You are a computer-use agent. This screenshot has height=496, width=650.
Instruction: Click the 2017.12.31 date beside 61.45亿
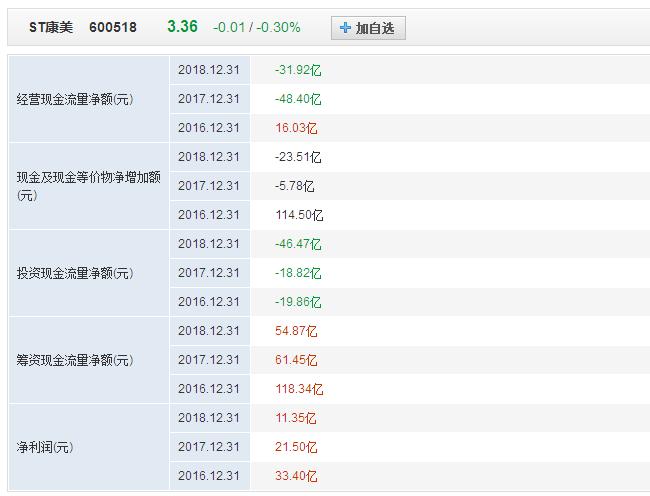(209, 360)
